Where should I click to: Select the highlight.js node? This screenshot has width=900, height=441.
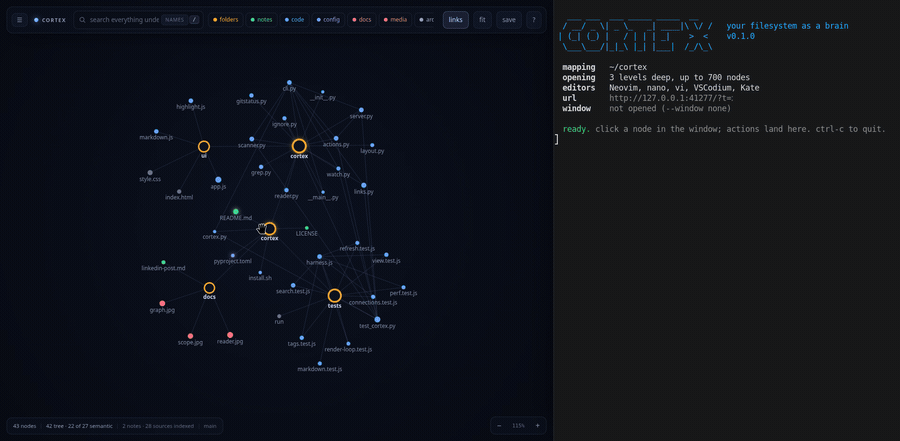tap(191, 101)
